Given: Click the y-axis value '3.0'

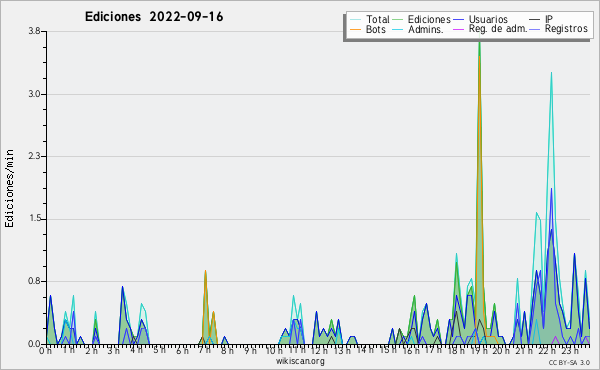Looking at the screenshot, I should pos(34,94).
